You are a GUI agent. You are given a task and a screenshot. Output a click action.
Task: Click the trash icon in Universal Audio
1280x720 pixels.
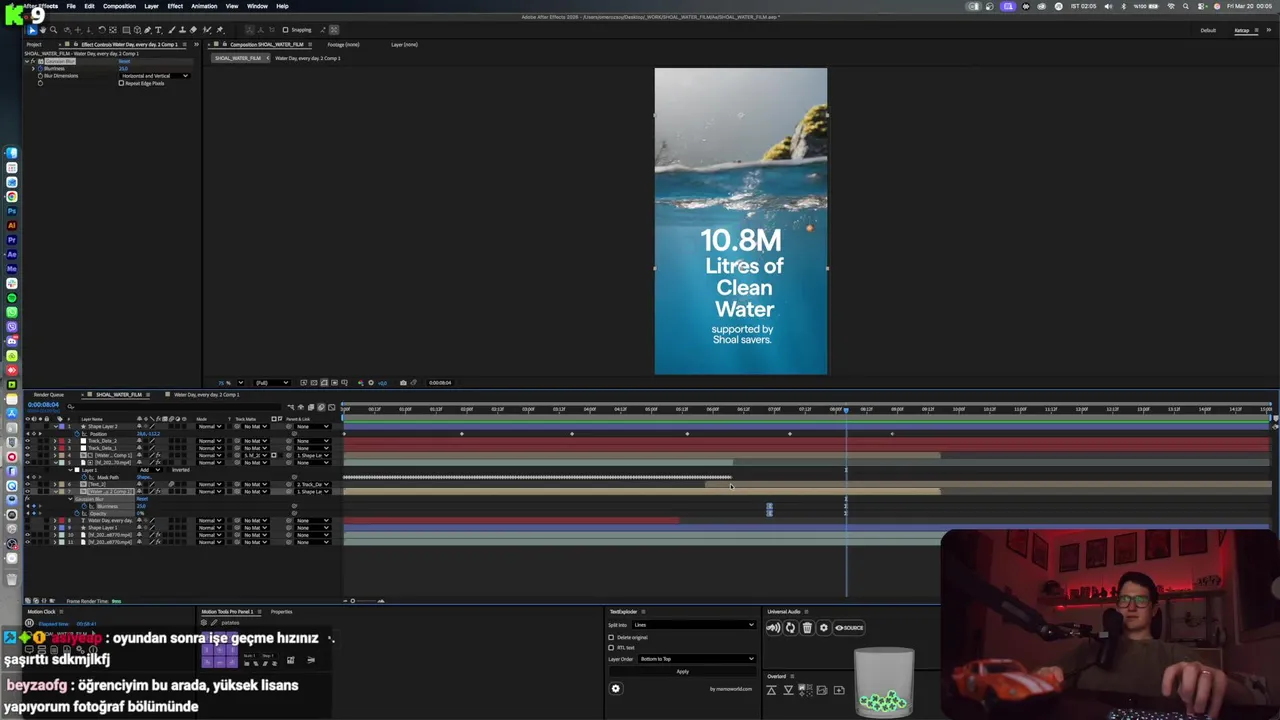click(x=807, y=628)
